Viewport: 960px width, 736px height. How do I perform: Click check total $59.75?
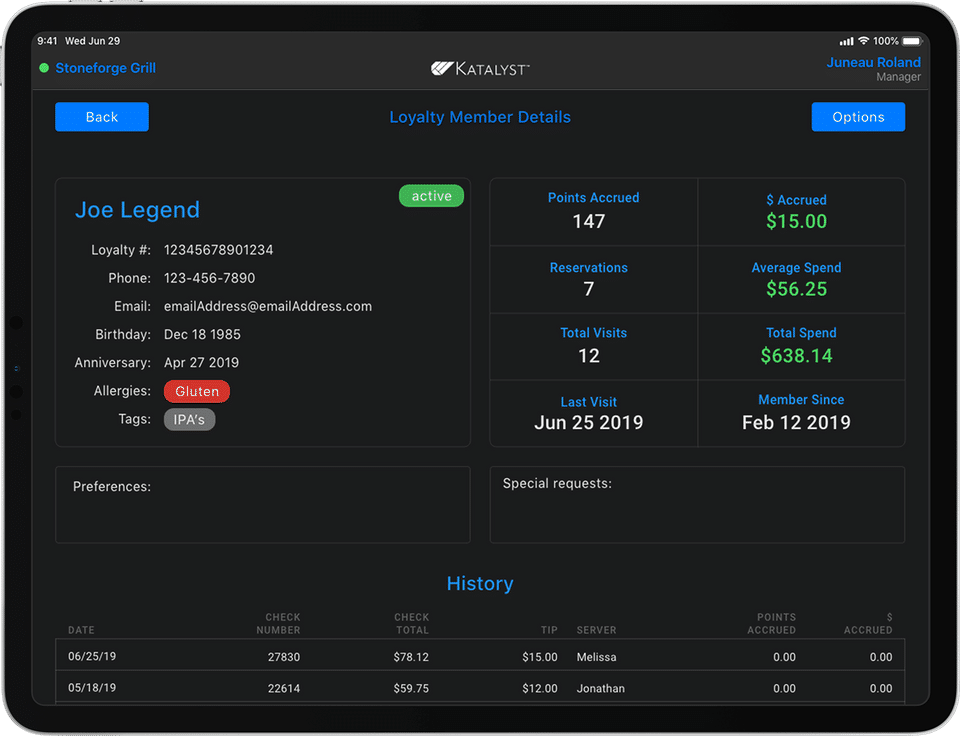coord(411,688)
